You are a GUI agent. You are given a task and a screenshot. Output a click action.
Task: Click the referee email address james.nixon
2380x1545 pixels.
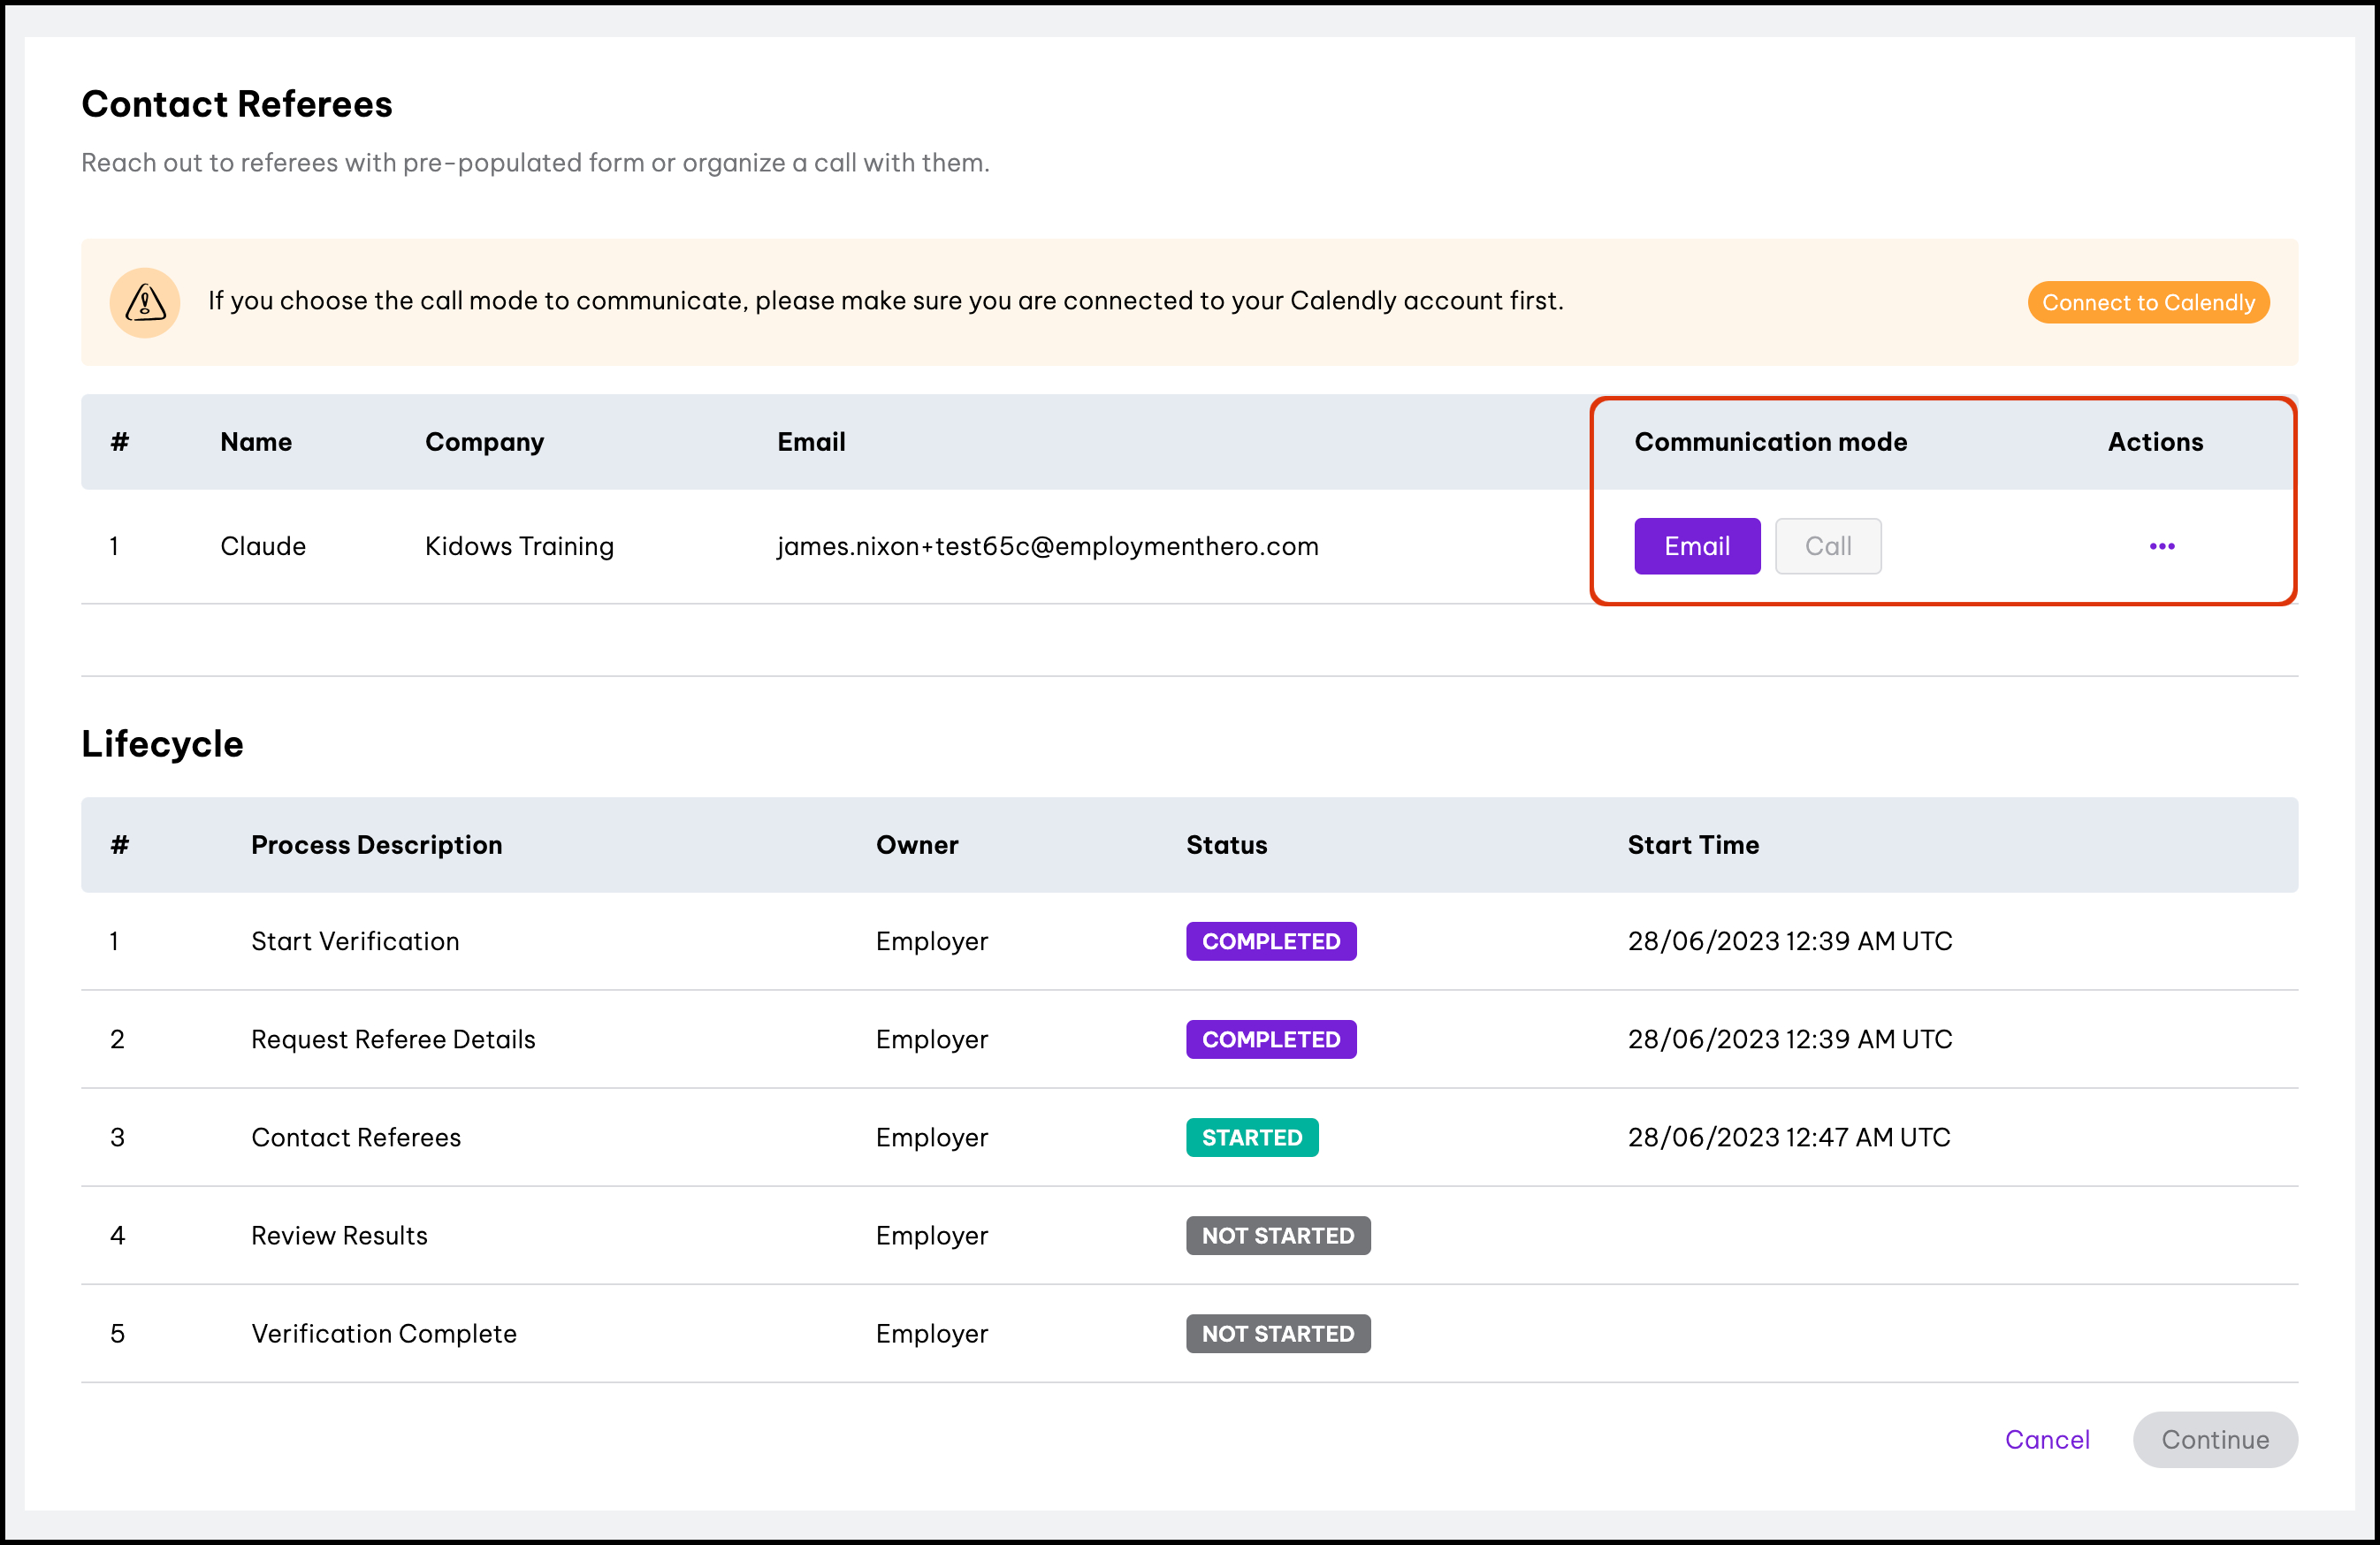(1047, 546)
